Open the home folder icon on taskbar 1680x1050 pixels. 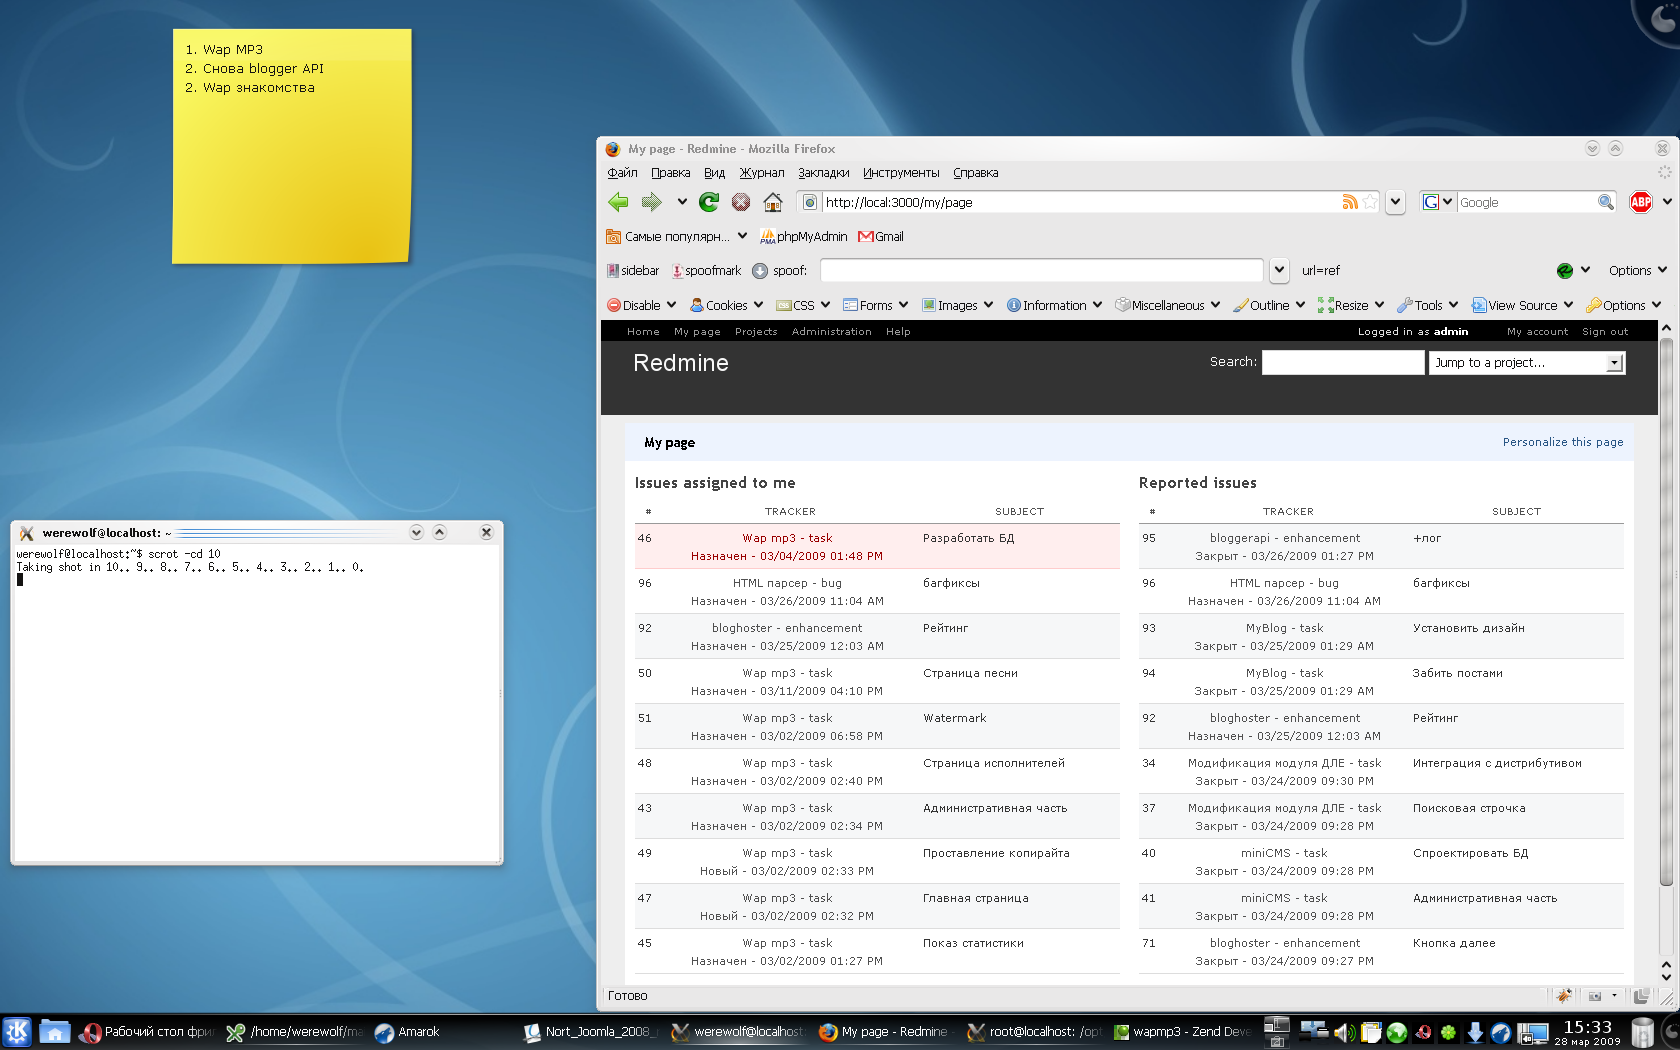[x=54, y=1032]
